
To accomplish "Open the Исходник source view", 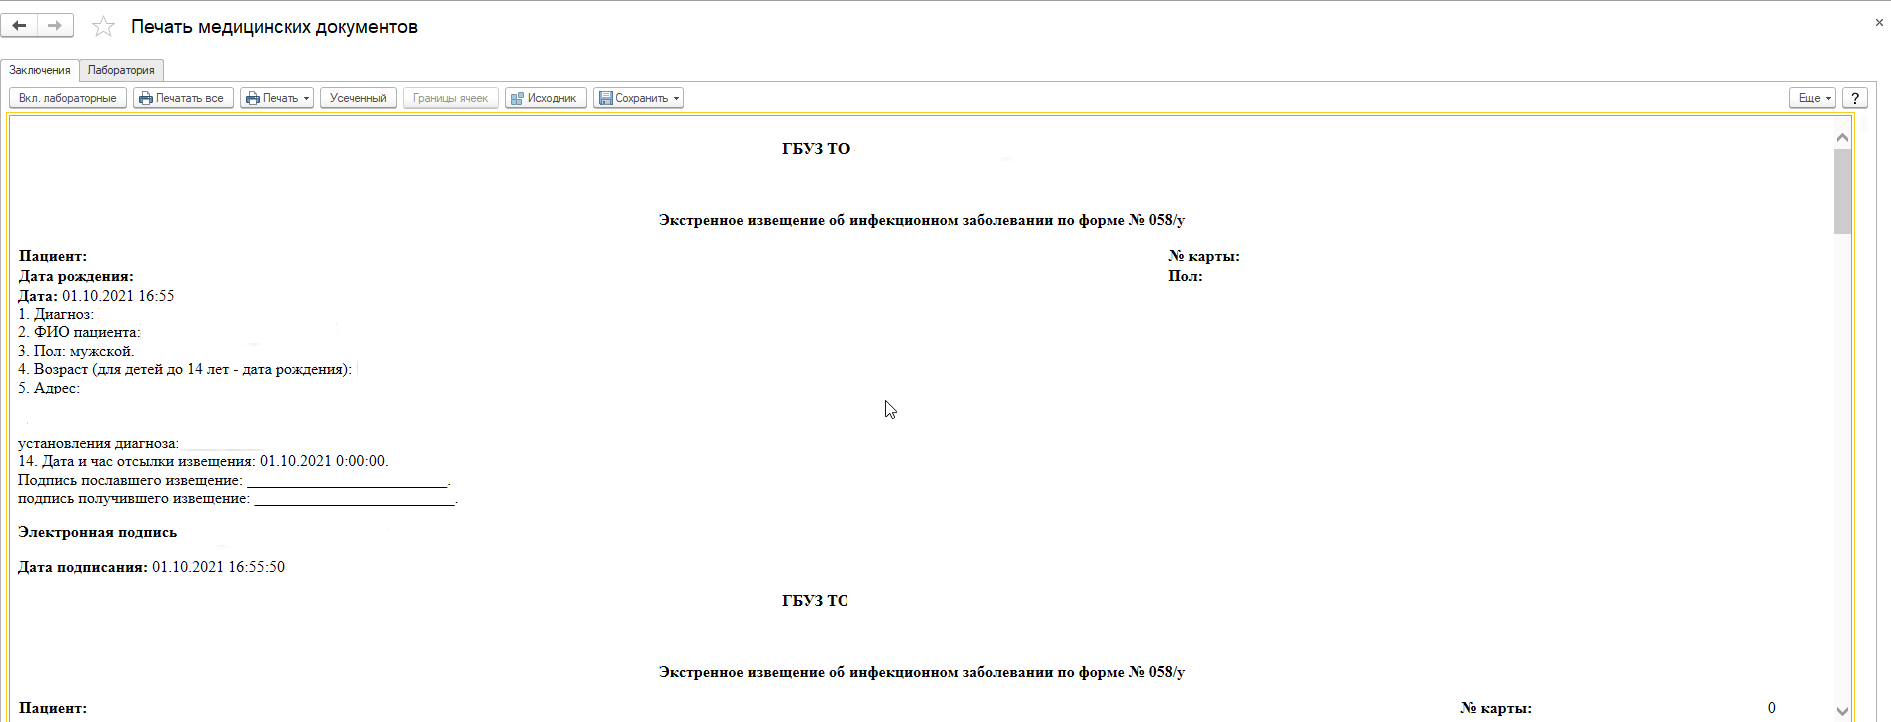I will coord(546,98).
